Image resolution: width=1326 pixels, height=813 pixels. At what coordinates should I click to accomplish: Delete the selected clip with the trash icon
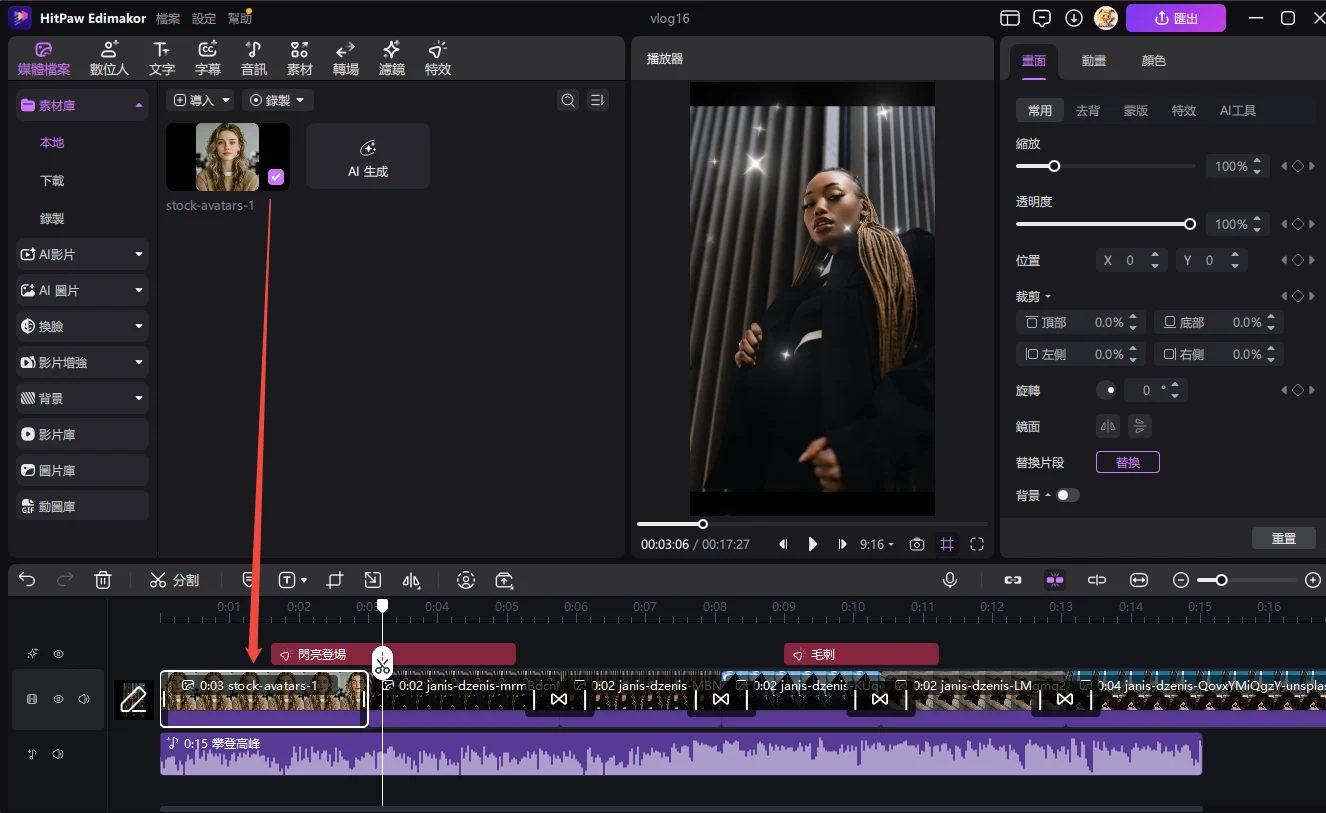[102, 580]
